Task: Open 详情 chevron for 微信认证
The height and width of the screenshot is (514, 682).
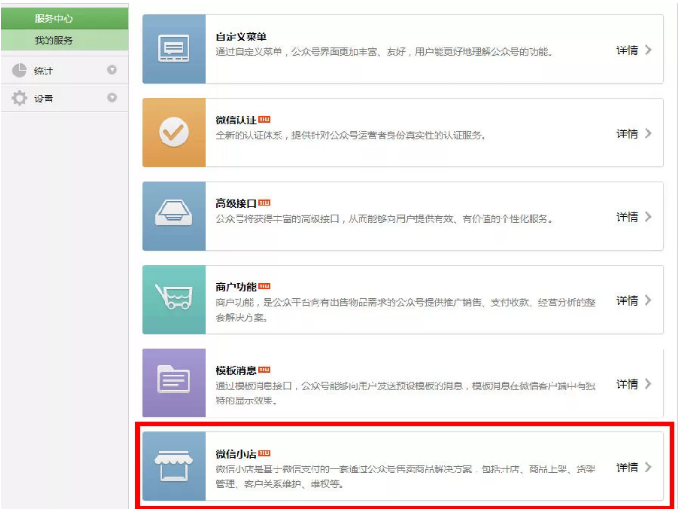Action: click(x=648, y=134)
